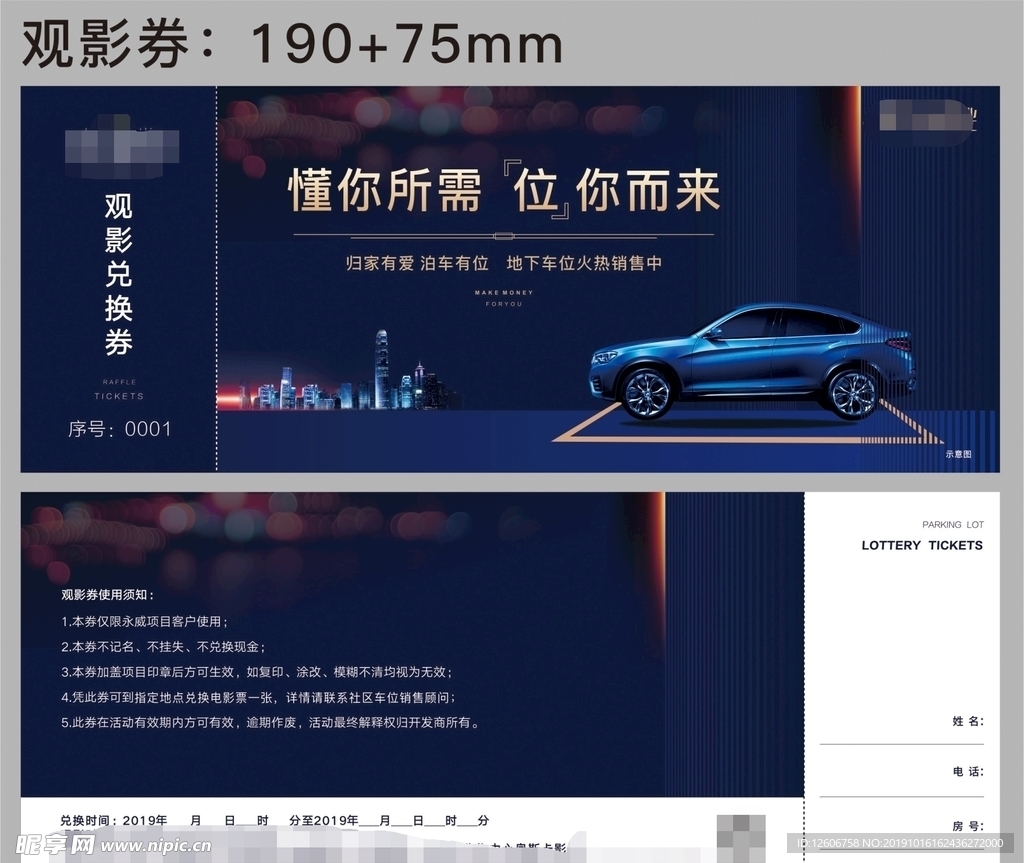Click the 房号 field label
The image size is (1024, 863).
coord(967,826)
